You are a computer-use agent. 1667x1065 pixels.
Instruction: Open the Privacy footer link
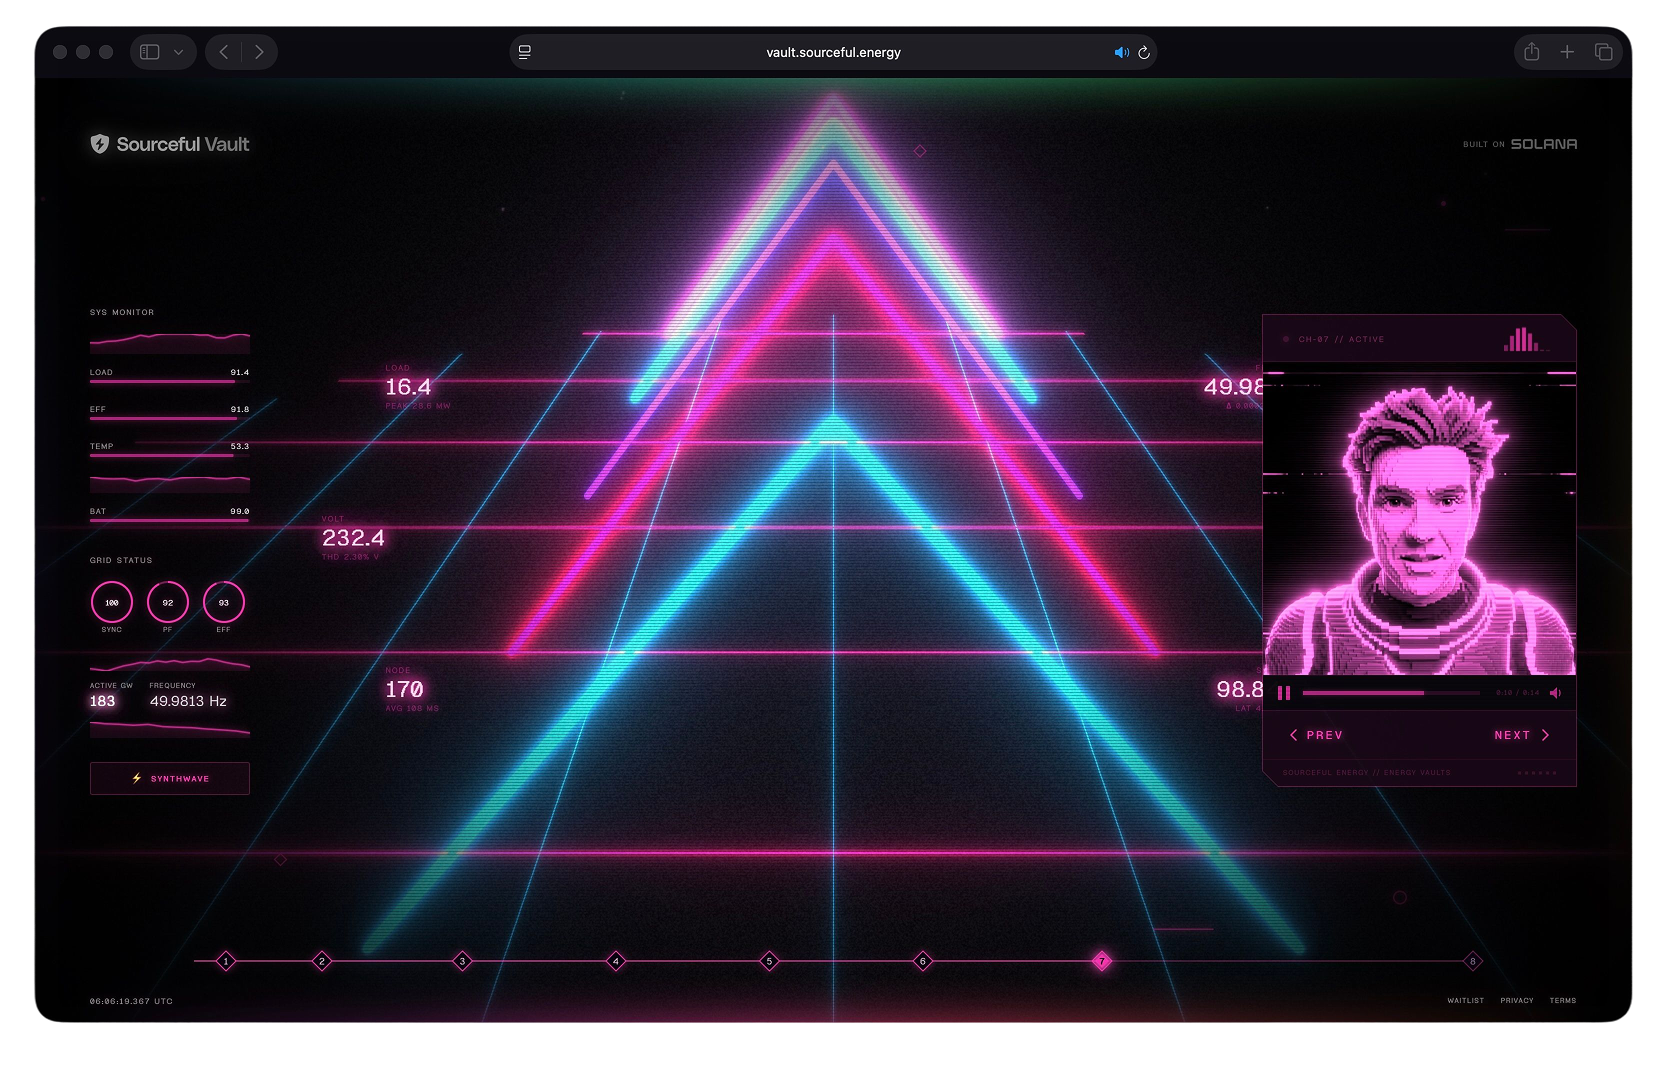pyautogui.click(x=1516, y=1000)
